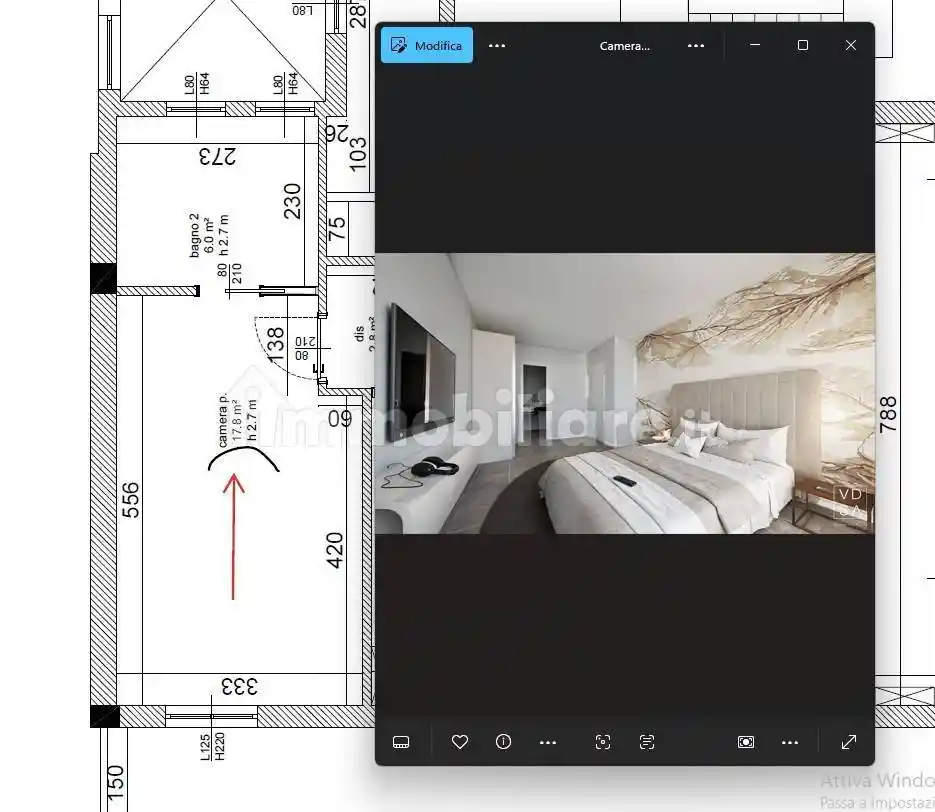Mark photo as favorite with heart icon
935x812 pixels.
(460, 742)
